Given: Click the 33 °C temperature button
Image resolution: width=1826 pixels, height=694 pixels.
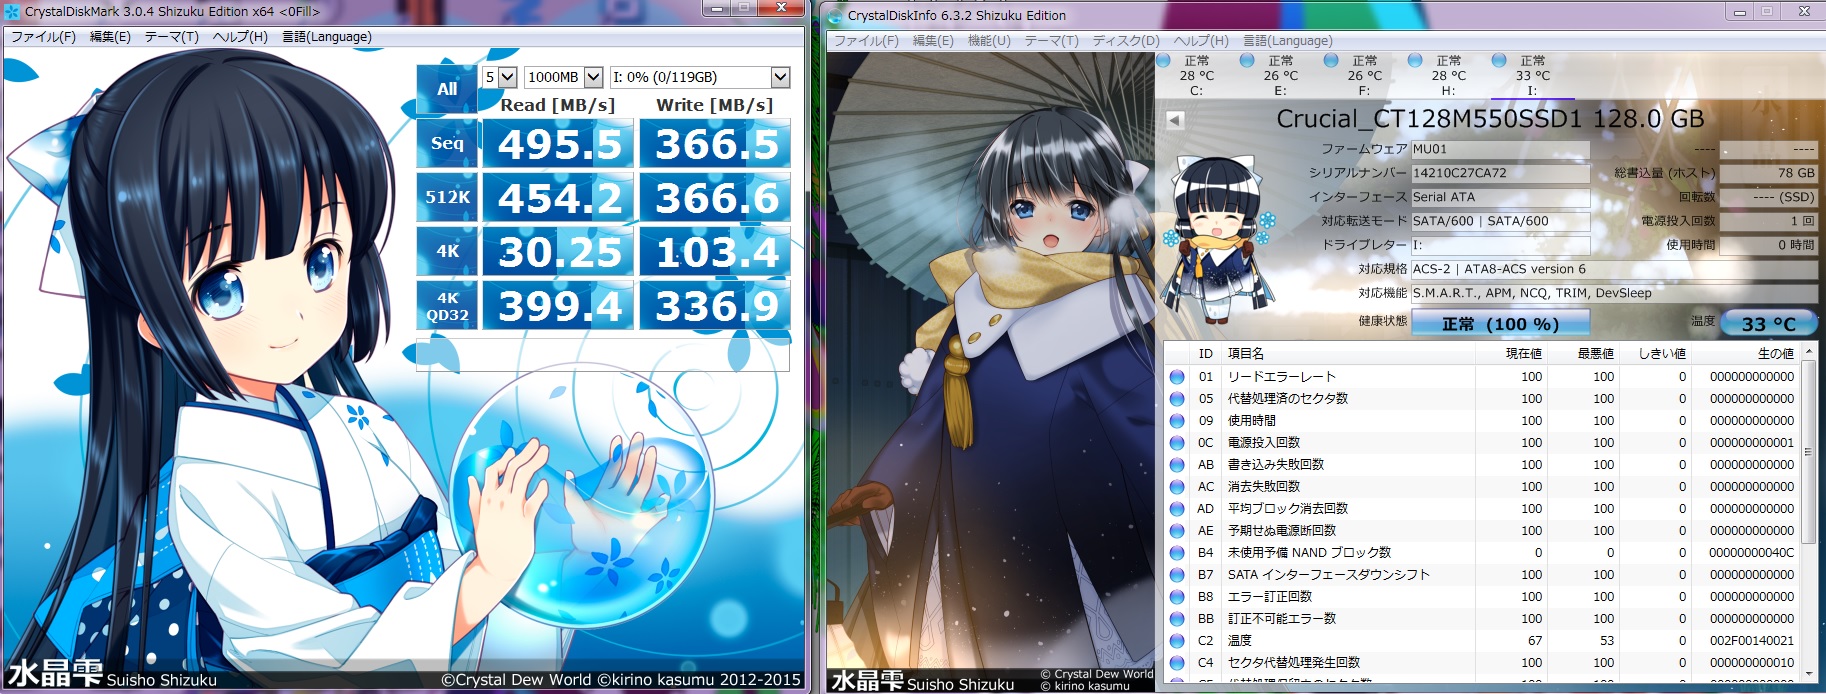Looking at the screenshot, I should coord(1768,323).
